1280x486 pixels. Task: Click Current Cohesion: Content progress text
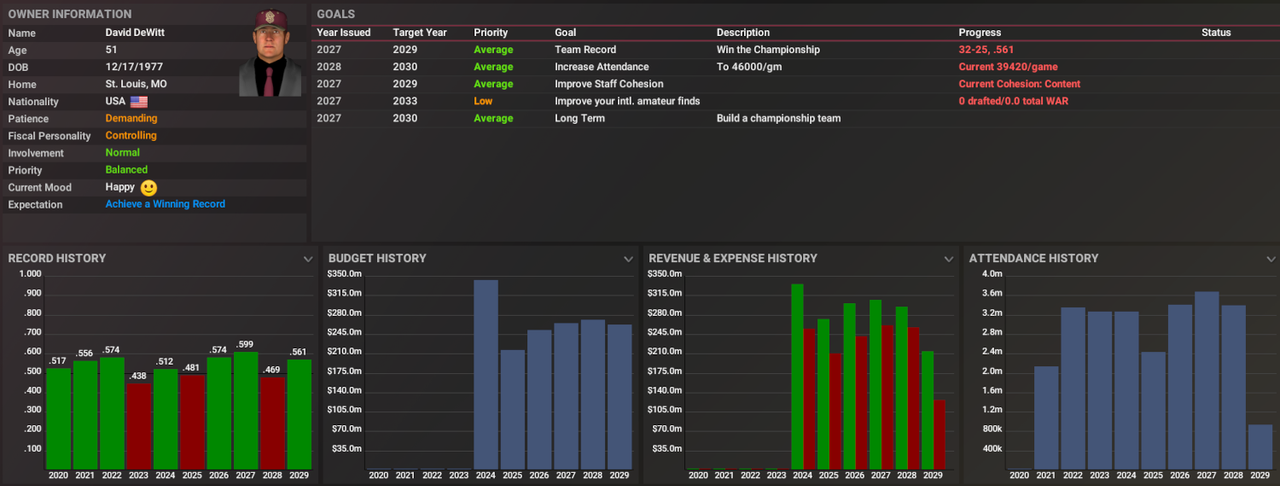(x=1019, y=84)
